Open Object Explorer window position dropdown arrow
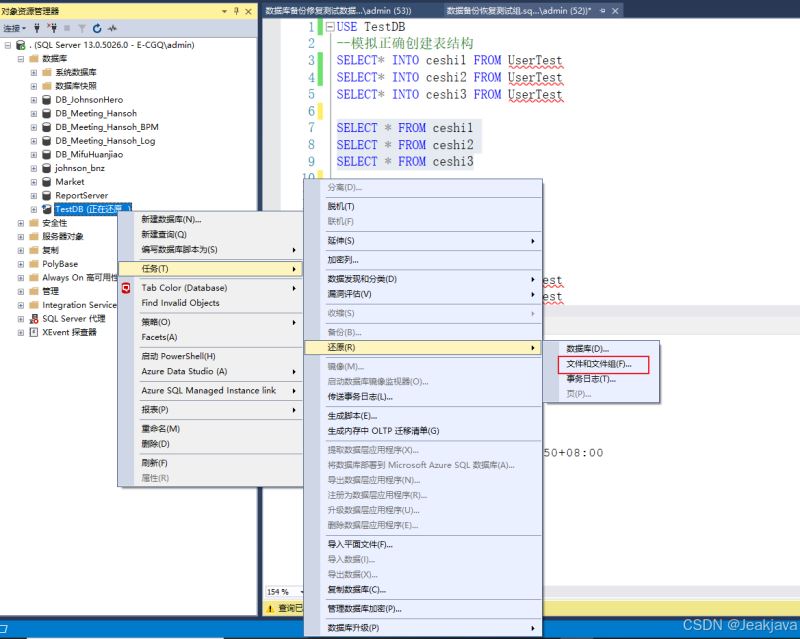Screen dimensions: 800x639 coord(224,11)
